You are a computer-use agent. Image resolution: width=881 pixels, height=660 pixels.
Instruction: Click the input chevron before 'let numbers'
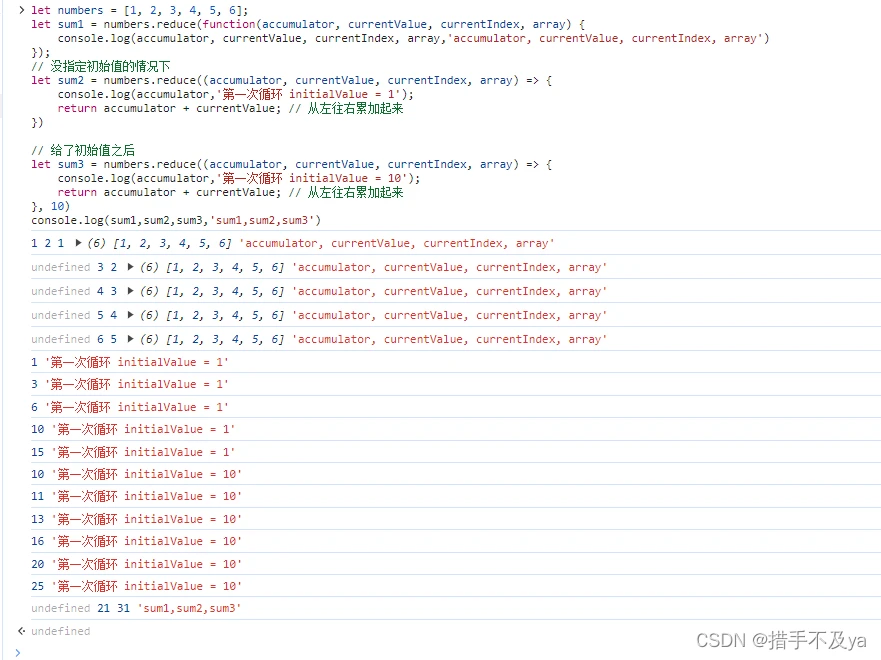coord(21,10)
